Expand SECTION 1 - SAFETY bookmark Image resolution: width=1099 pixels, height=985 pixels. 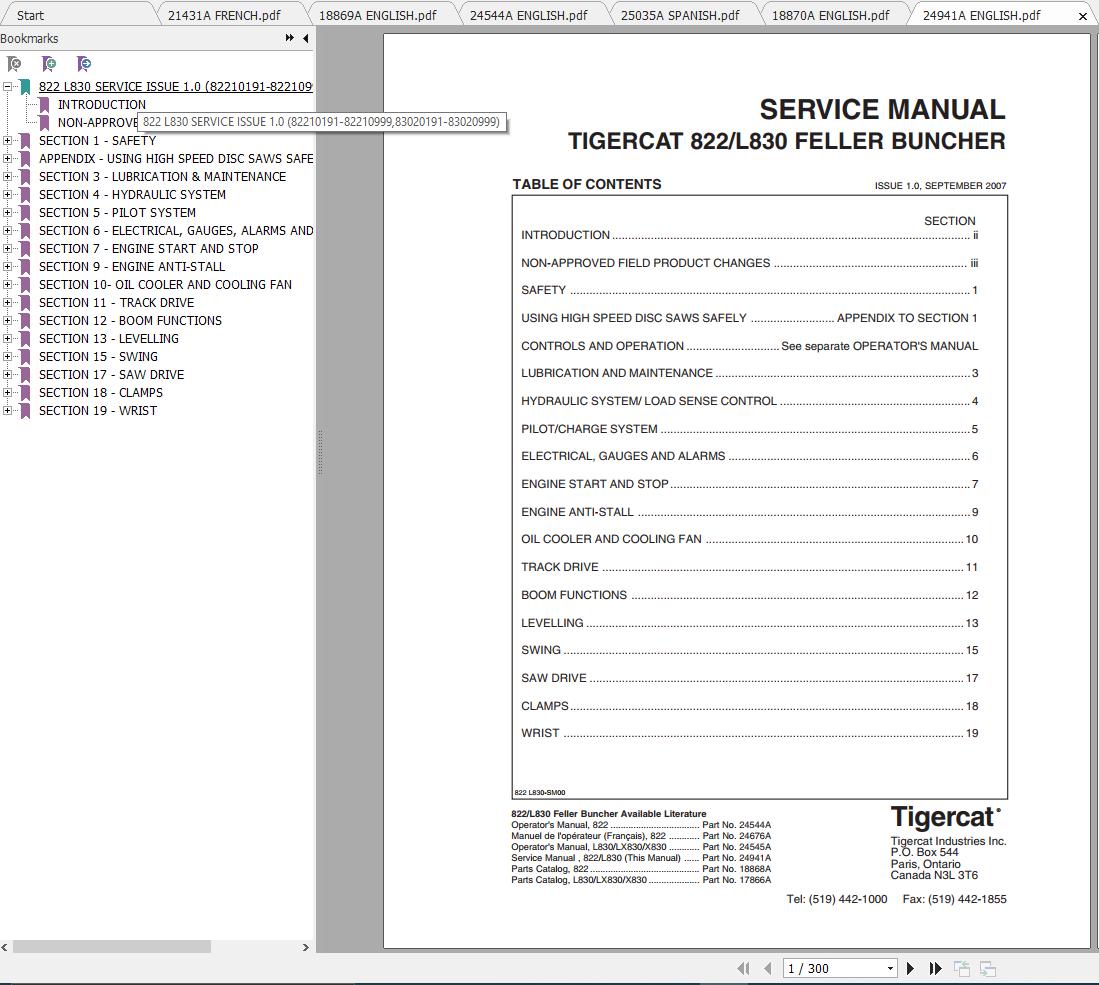(7, 141)
